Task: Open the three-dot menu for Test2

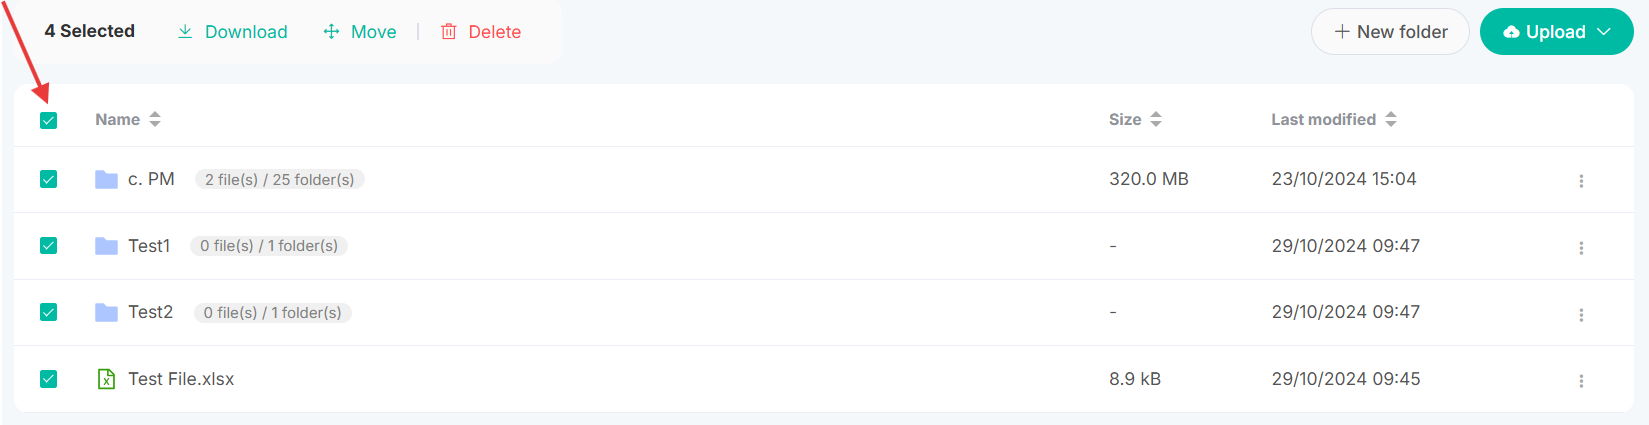Action: click(1581, 315)
